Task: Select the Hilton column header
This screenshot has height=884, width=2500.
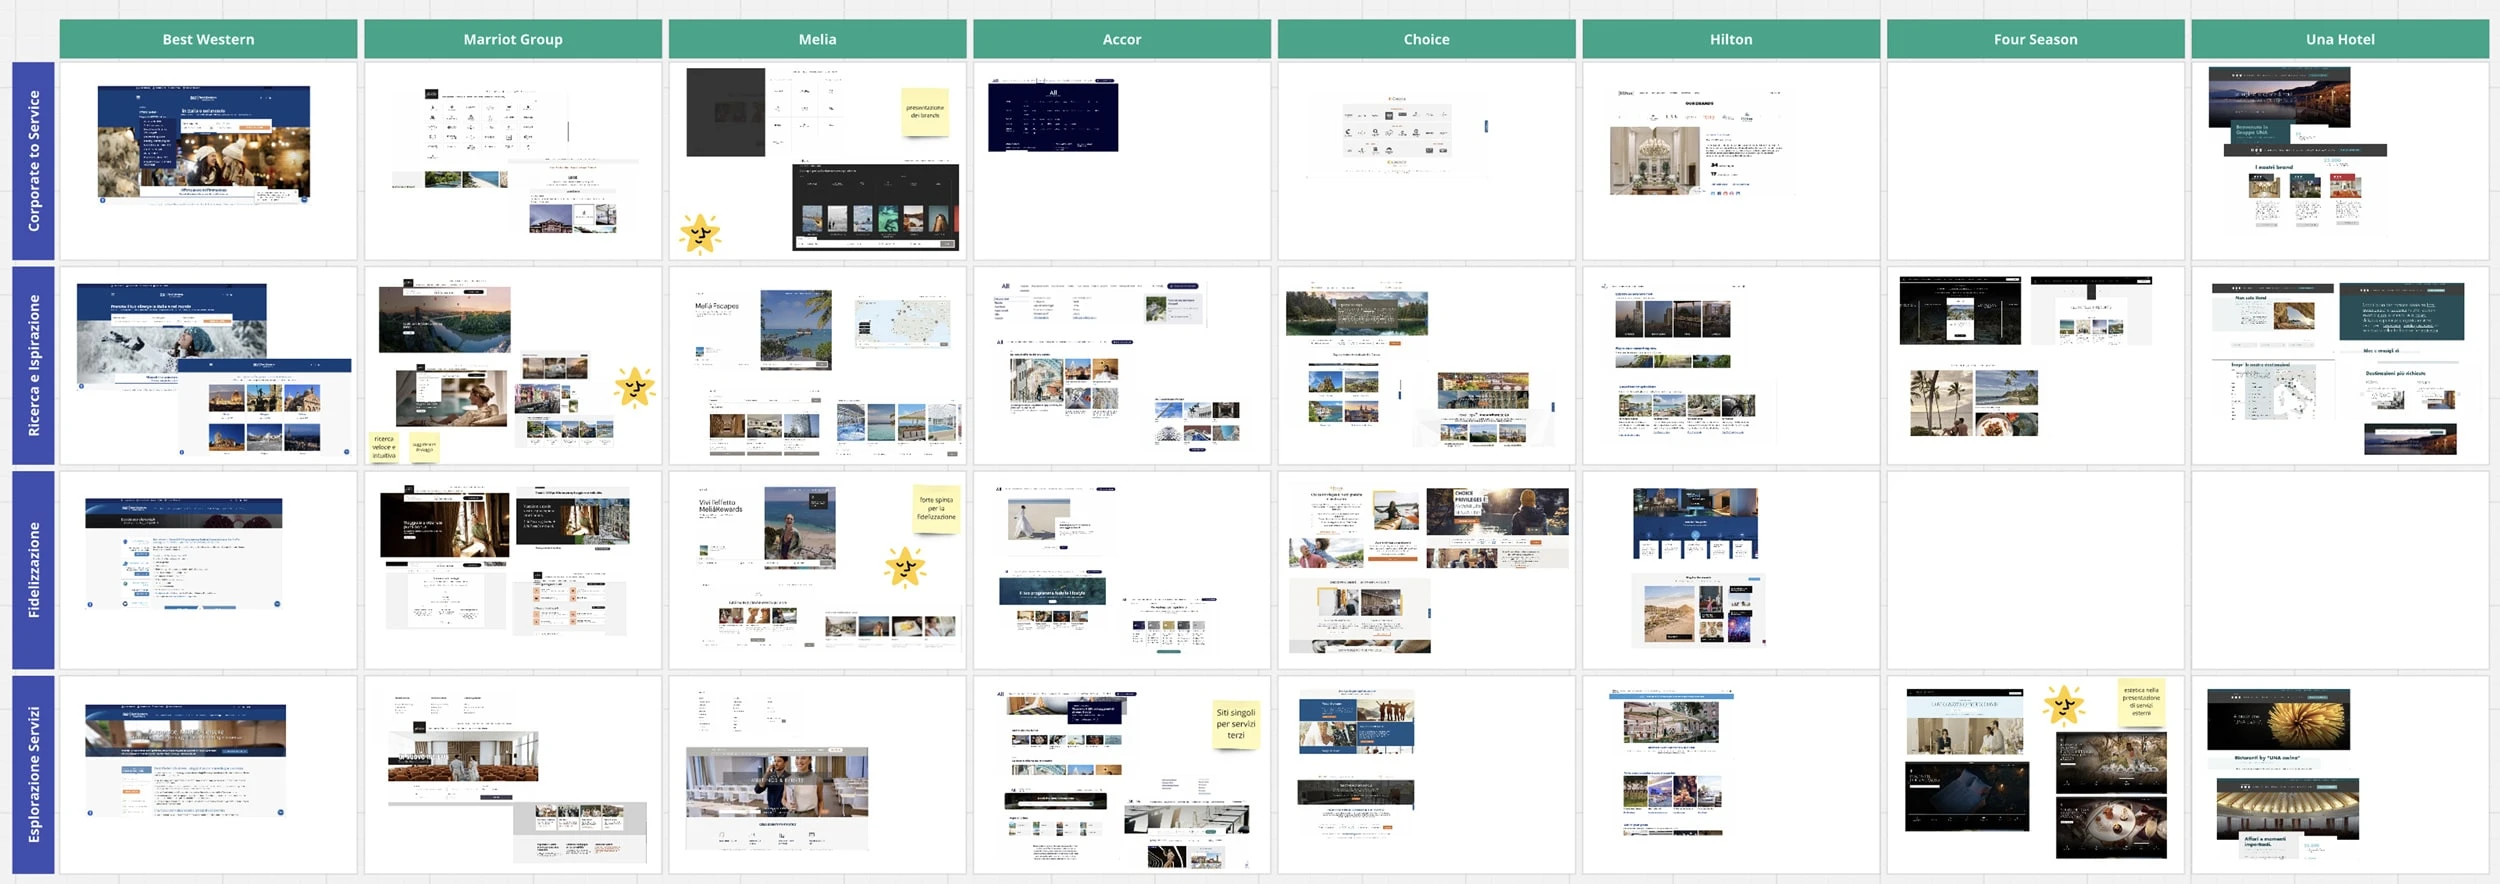Action: 1731,39
